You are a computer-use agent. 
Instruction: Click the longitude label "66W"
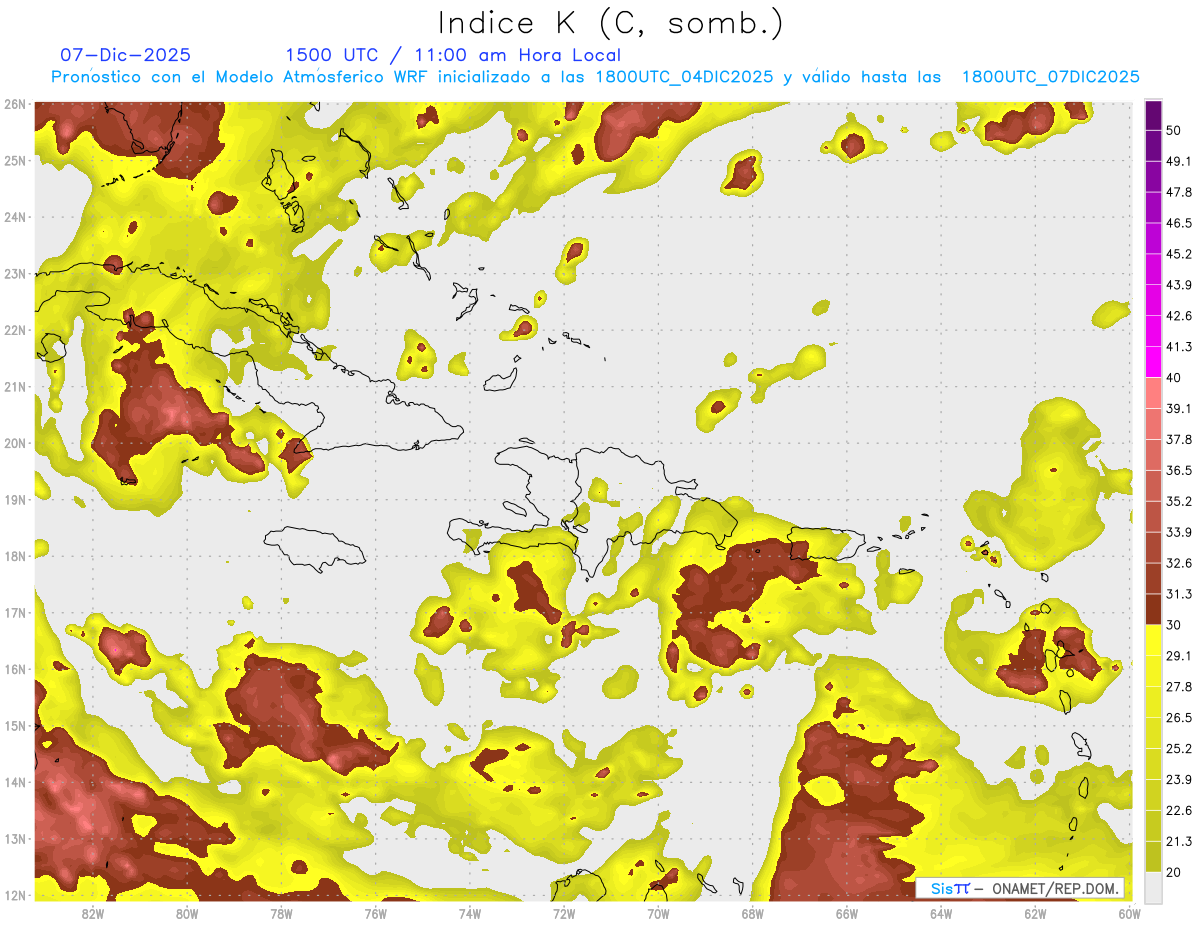pos(846,913)
